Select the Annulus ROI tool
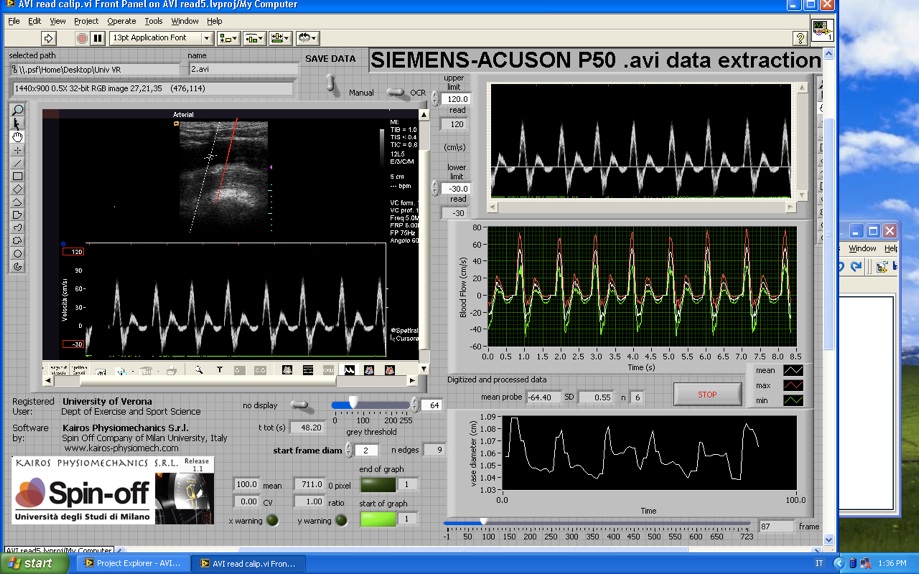 click(18, 266)
